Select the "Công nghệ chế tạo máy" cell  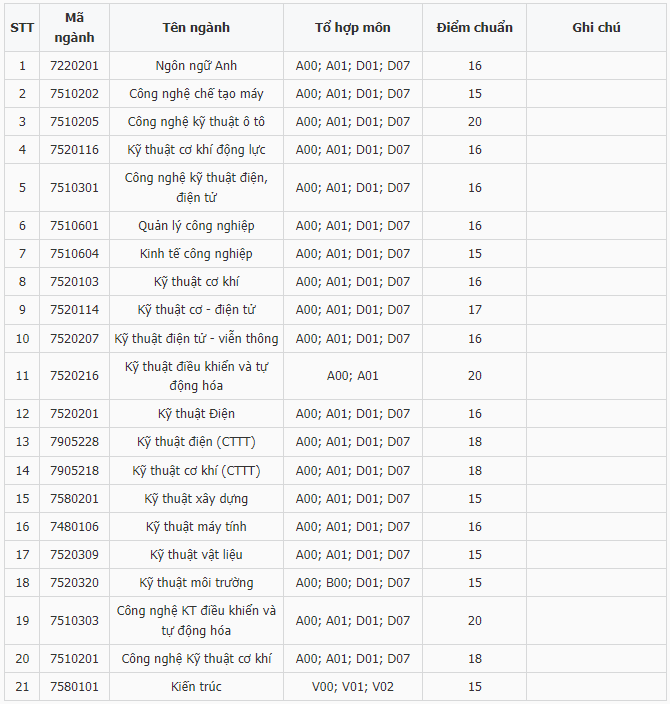point(196,93)
